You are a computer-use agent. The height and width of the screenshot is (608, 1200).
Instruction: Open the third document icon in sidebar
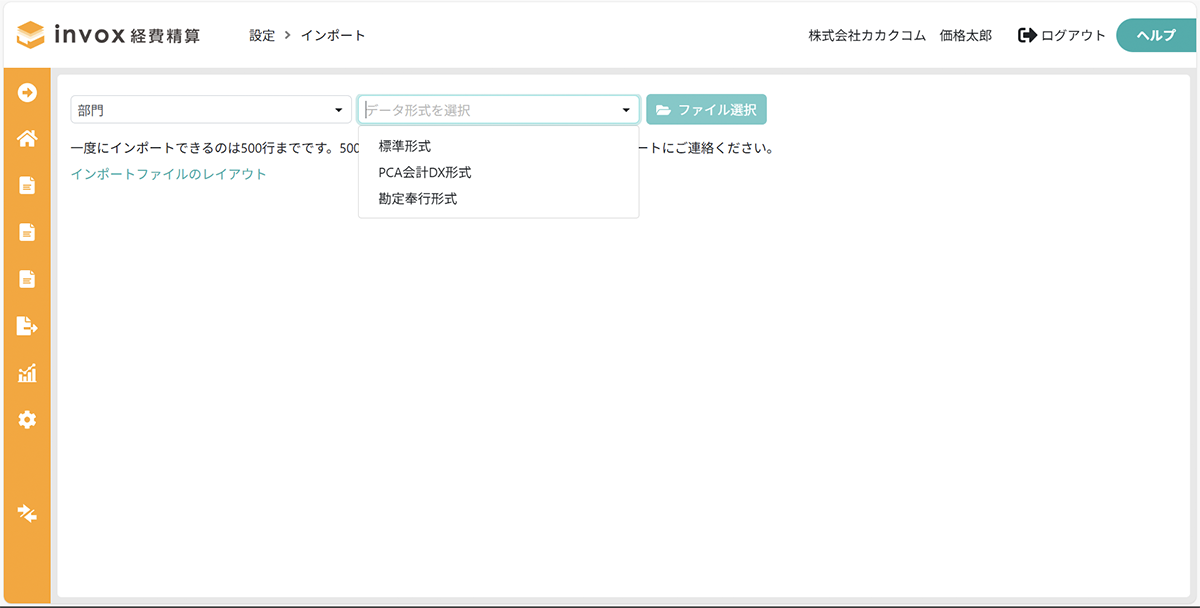[27, 279]
